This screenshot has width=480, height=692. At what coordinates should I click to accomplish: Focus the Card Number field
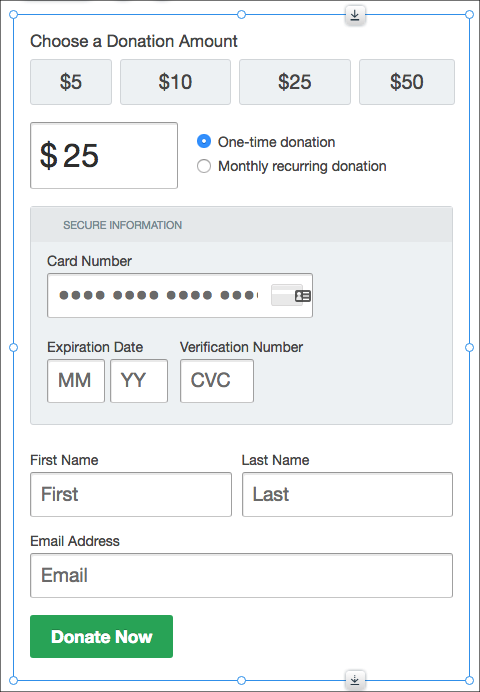(x=180, y=296)
